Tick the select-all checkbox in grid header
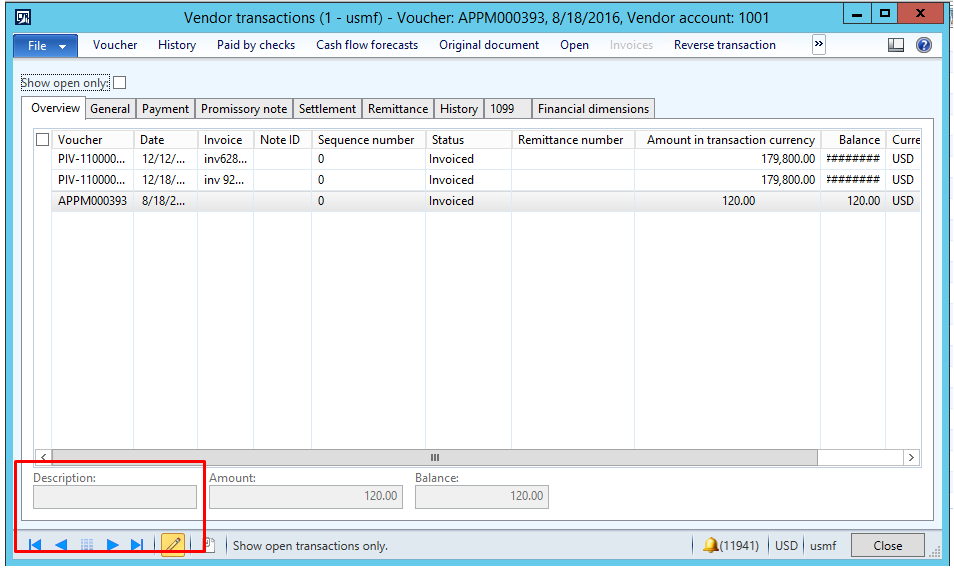 click(42, 140)
